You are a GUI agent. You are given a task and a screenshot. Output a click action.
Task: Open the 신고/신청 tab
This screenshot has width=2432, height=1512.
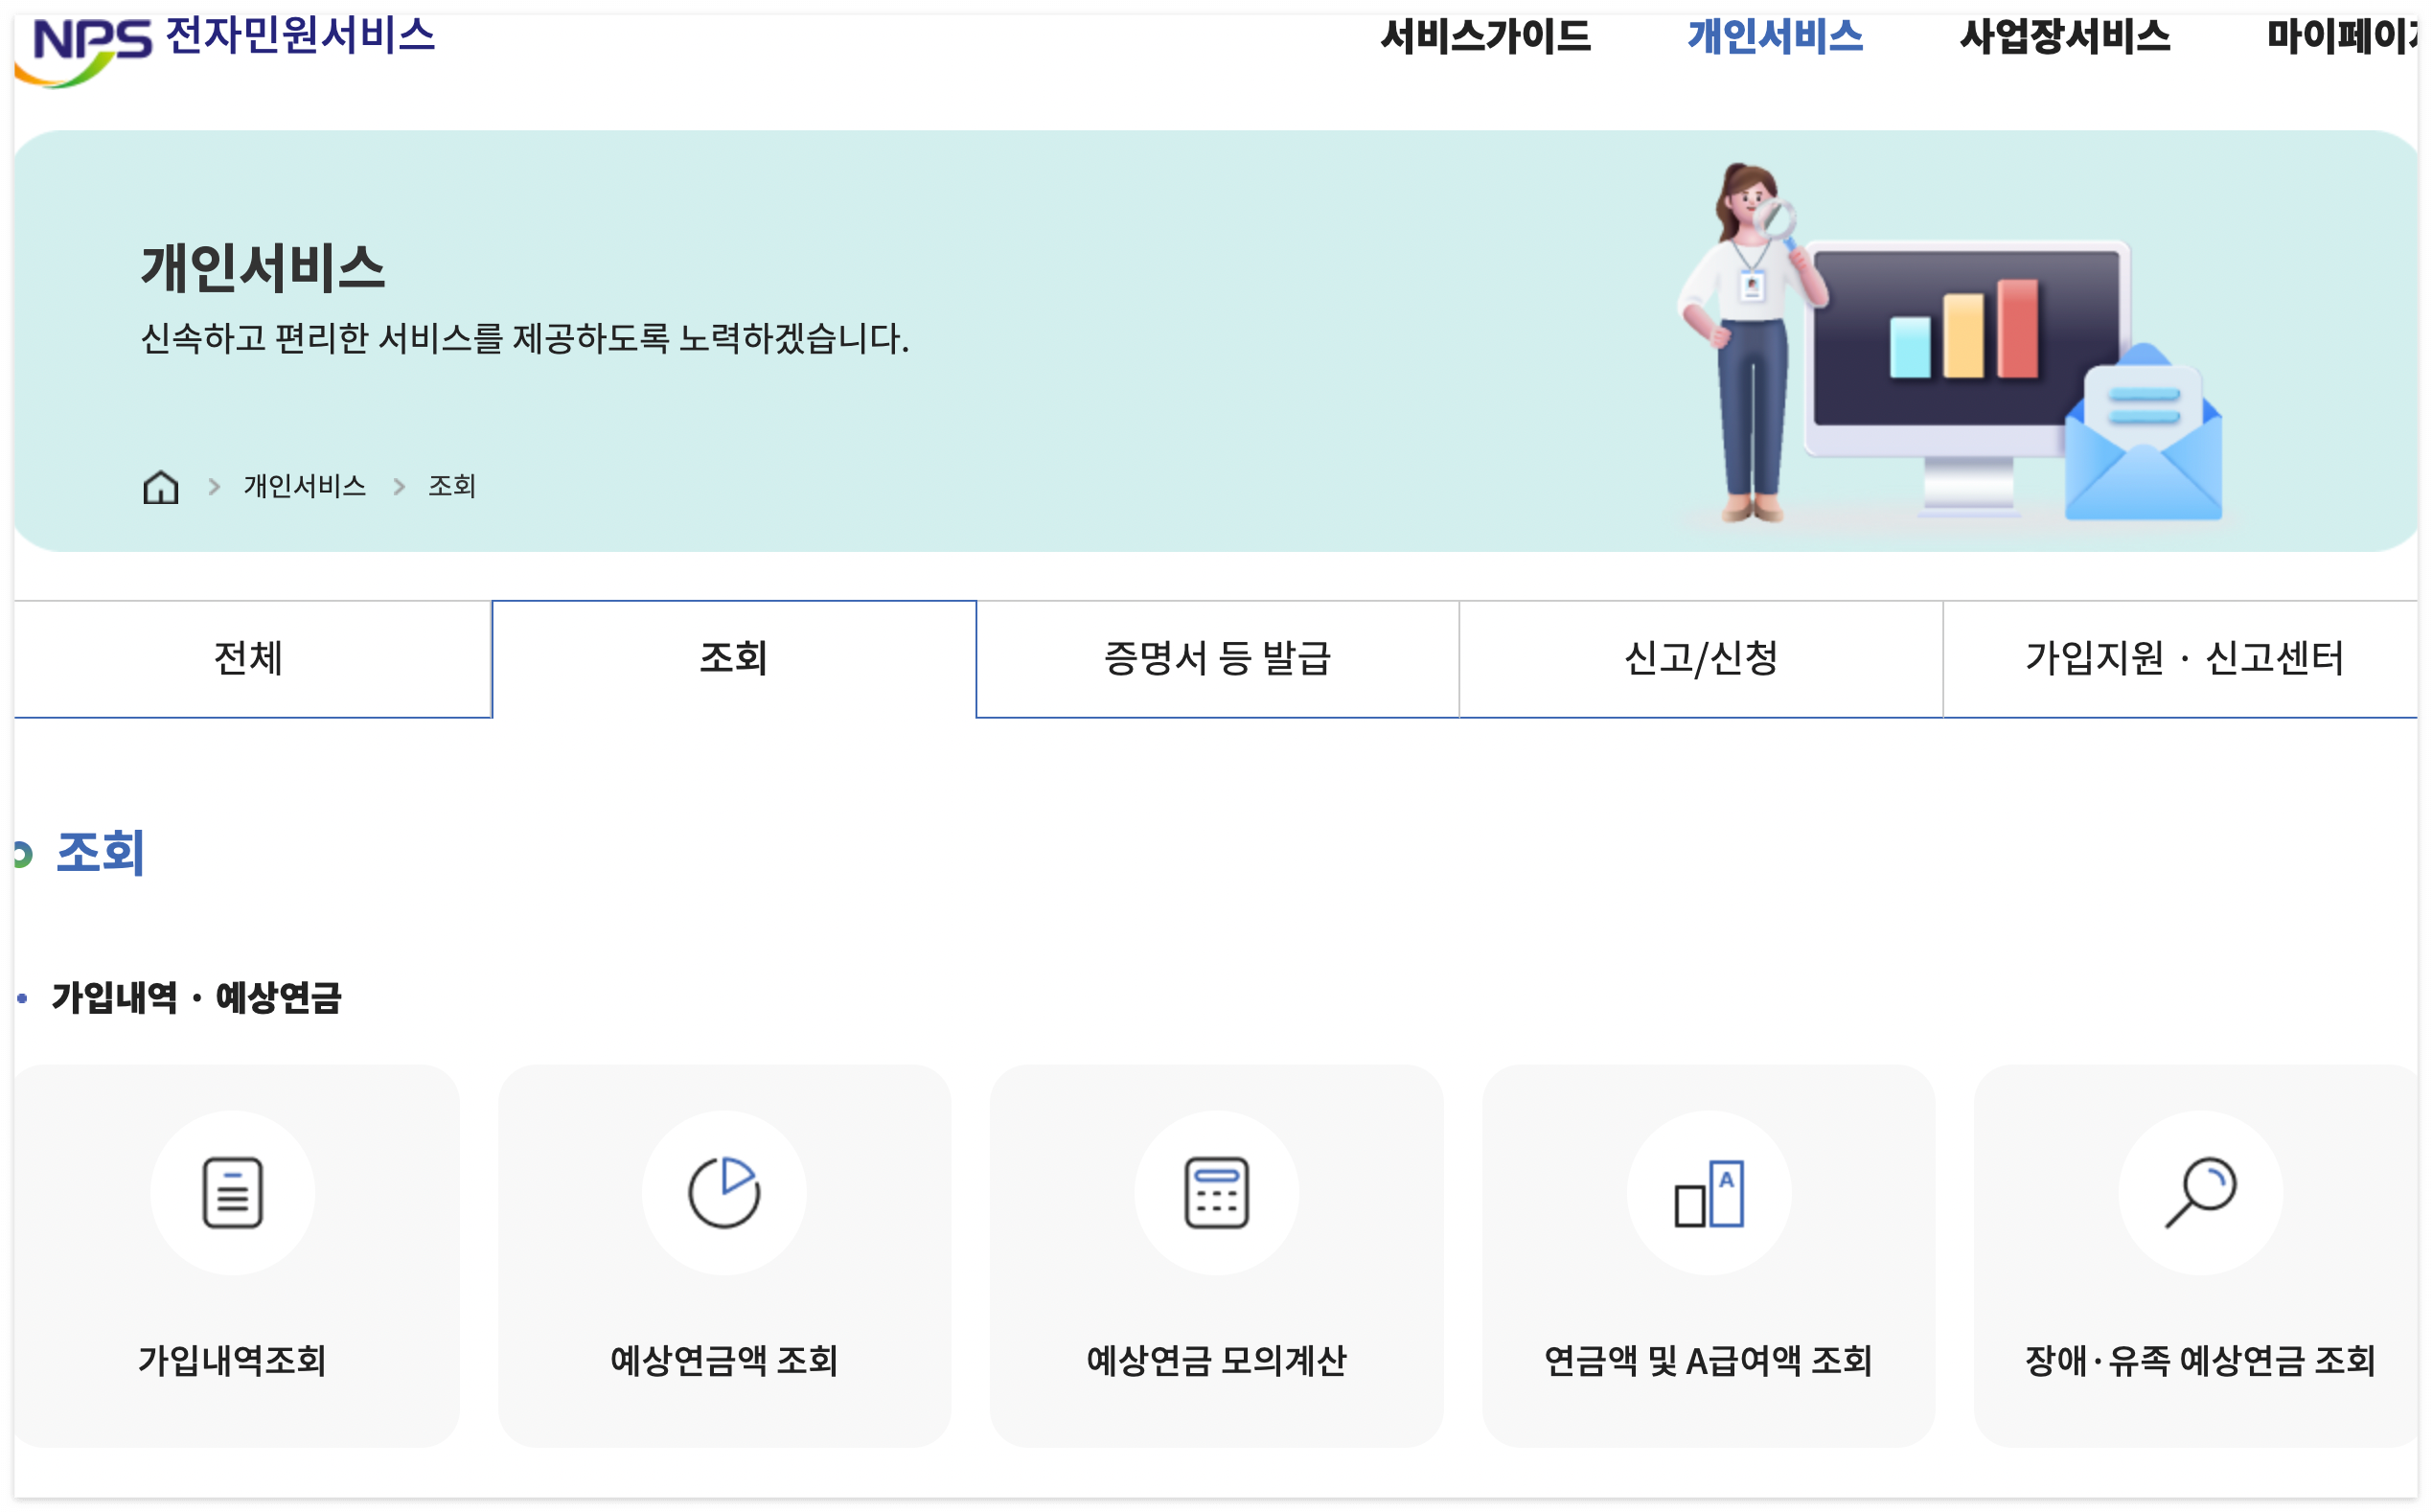tap(1700, 659)
